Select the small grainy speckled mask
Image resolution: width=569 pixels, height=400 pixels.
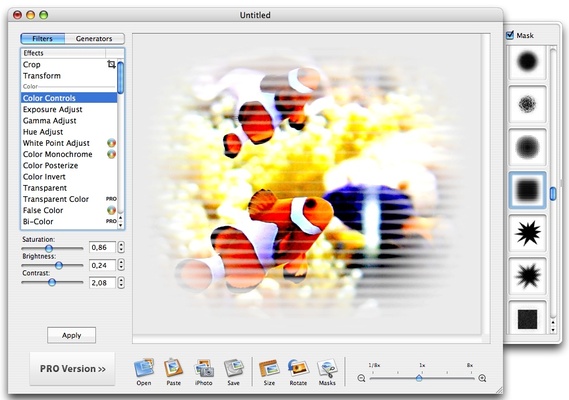[527, 105]
